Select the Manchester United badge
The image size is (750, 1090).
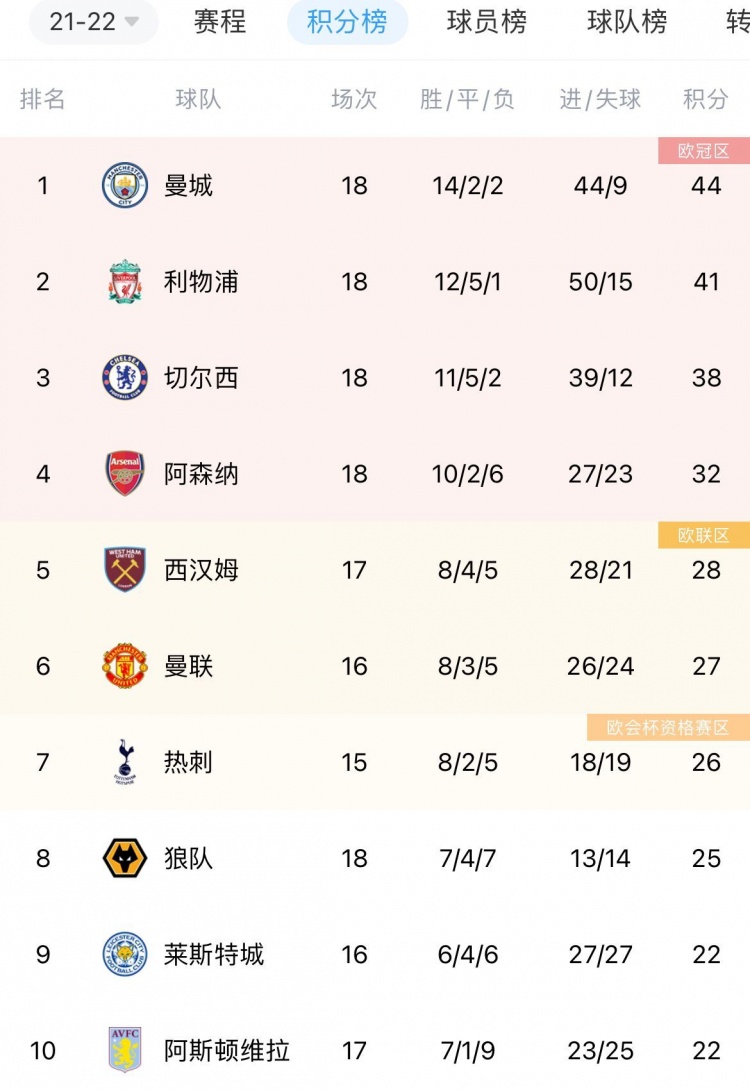[125, 665]
